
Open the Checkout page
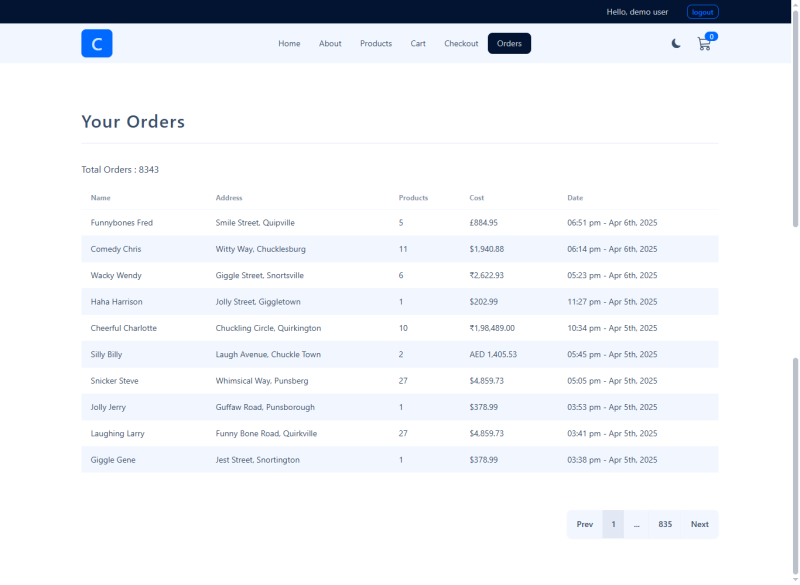[x=461, y=43]
